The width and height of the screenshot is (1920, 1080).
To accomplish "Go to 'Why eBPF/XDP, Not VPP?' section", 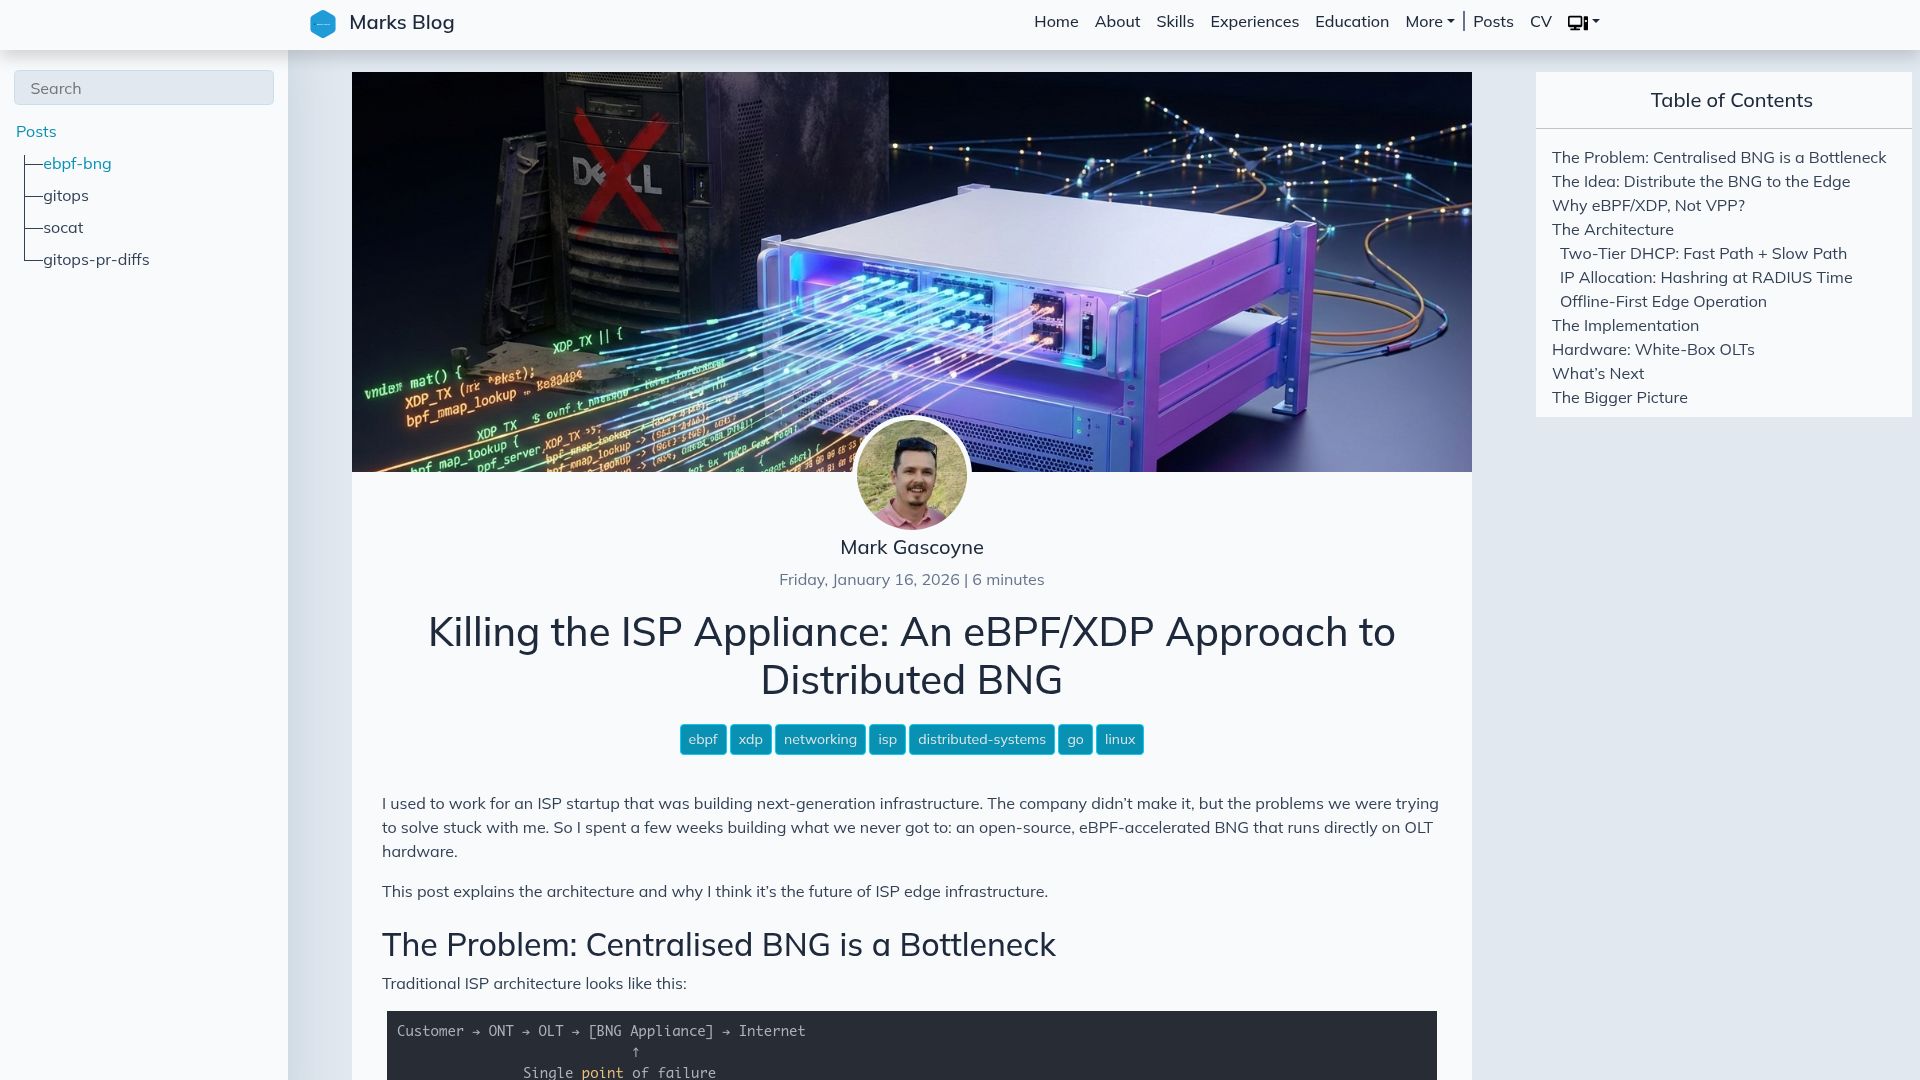I will click(1648, 206).
